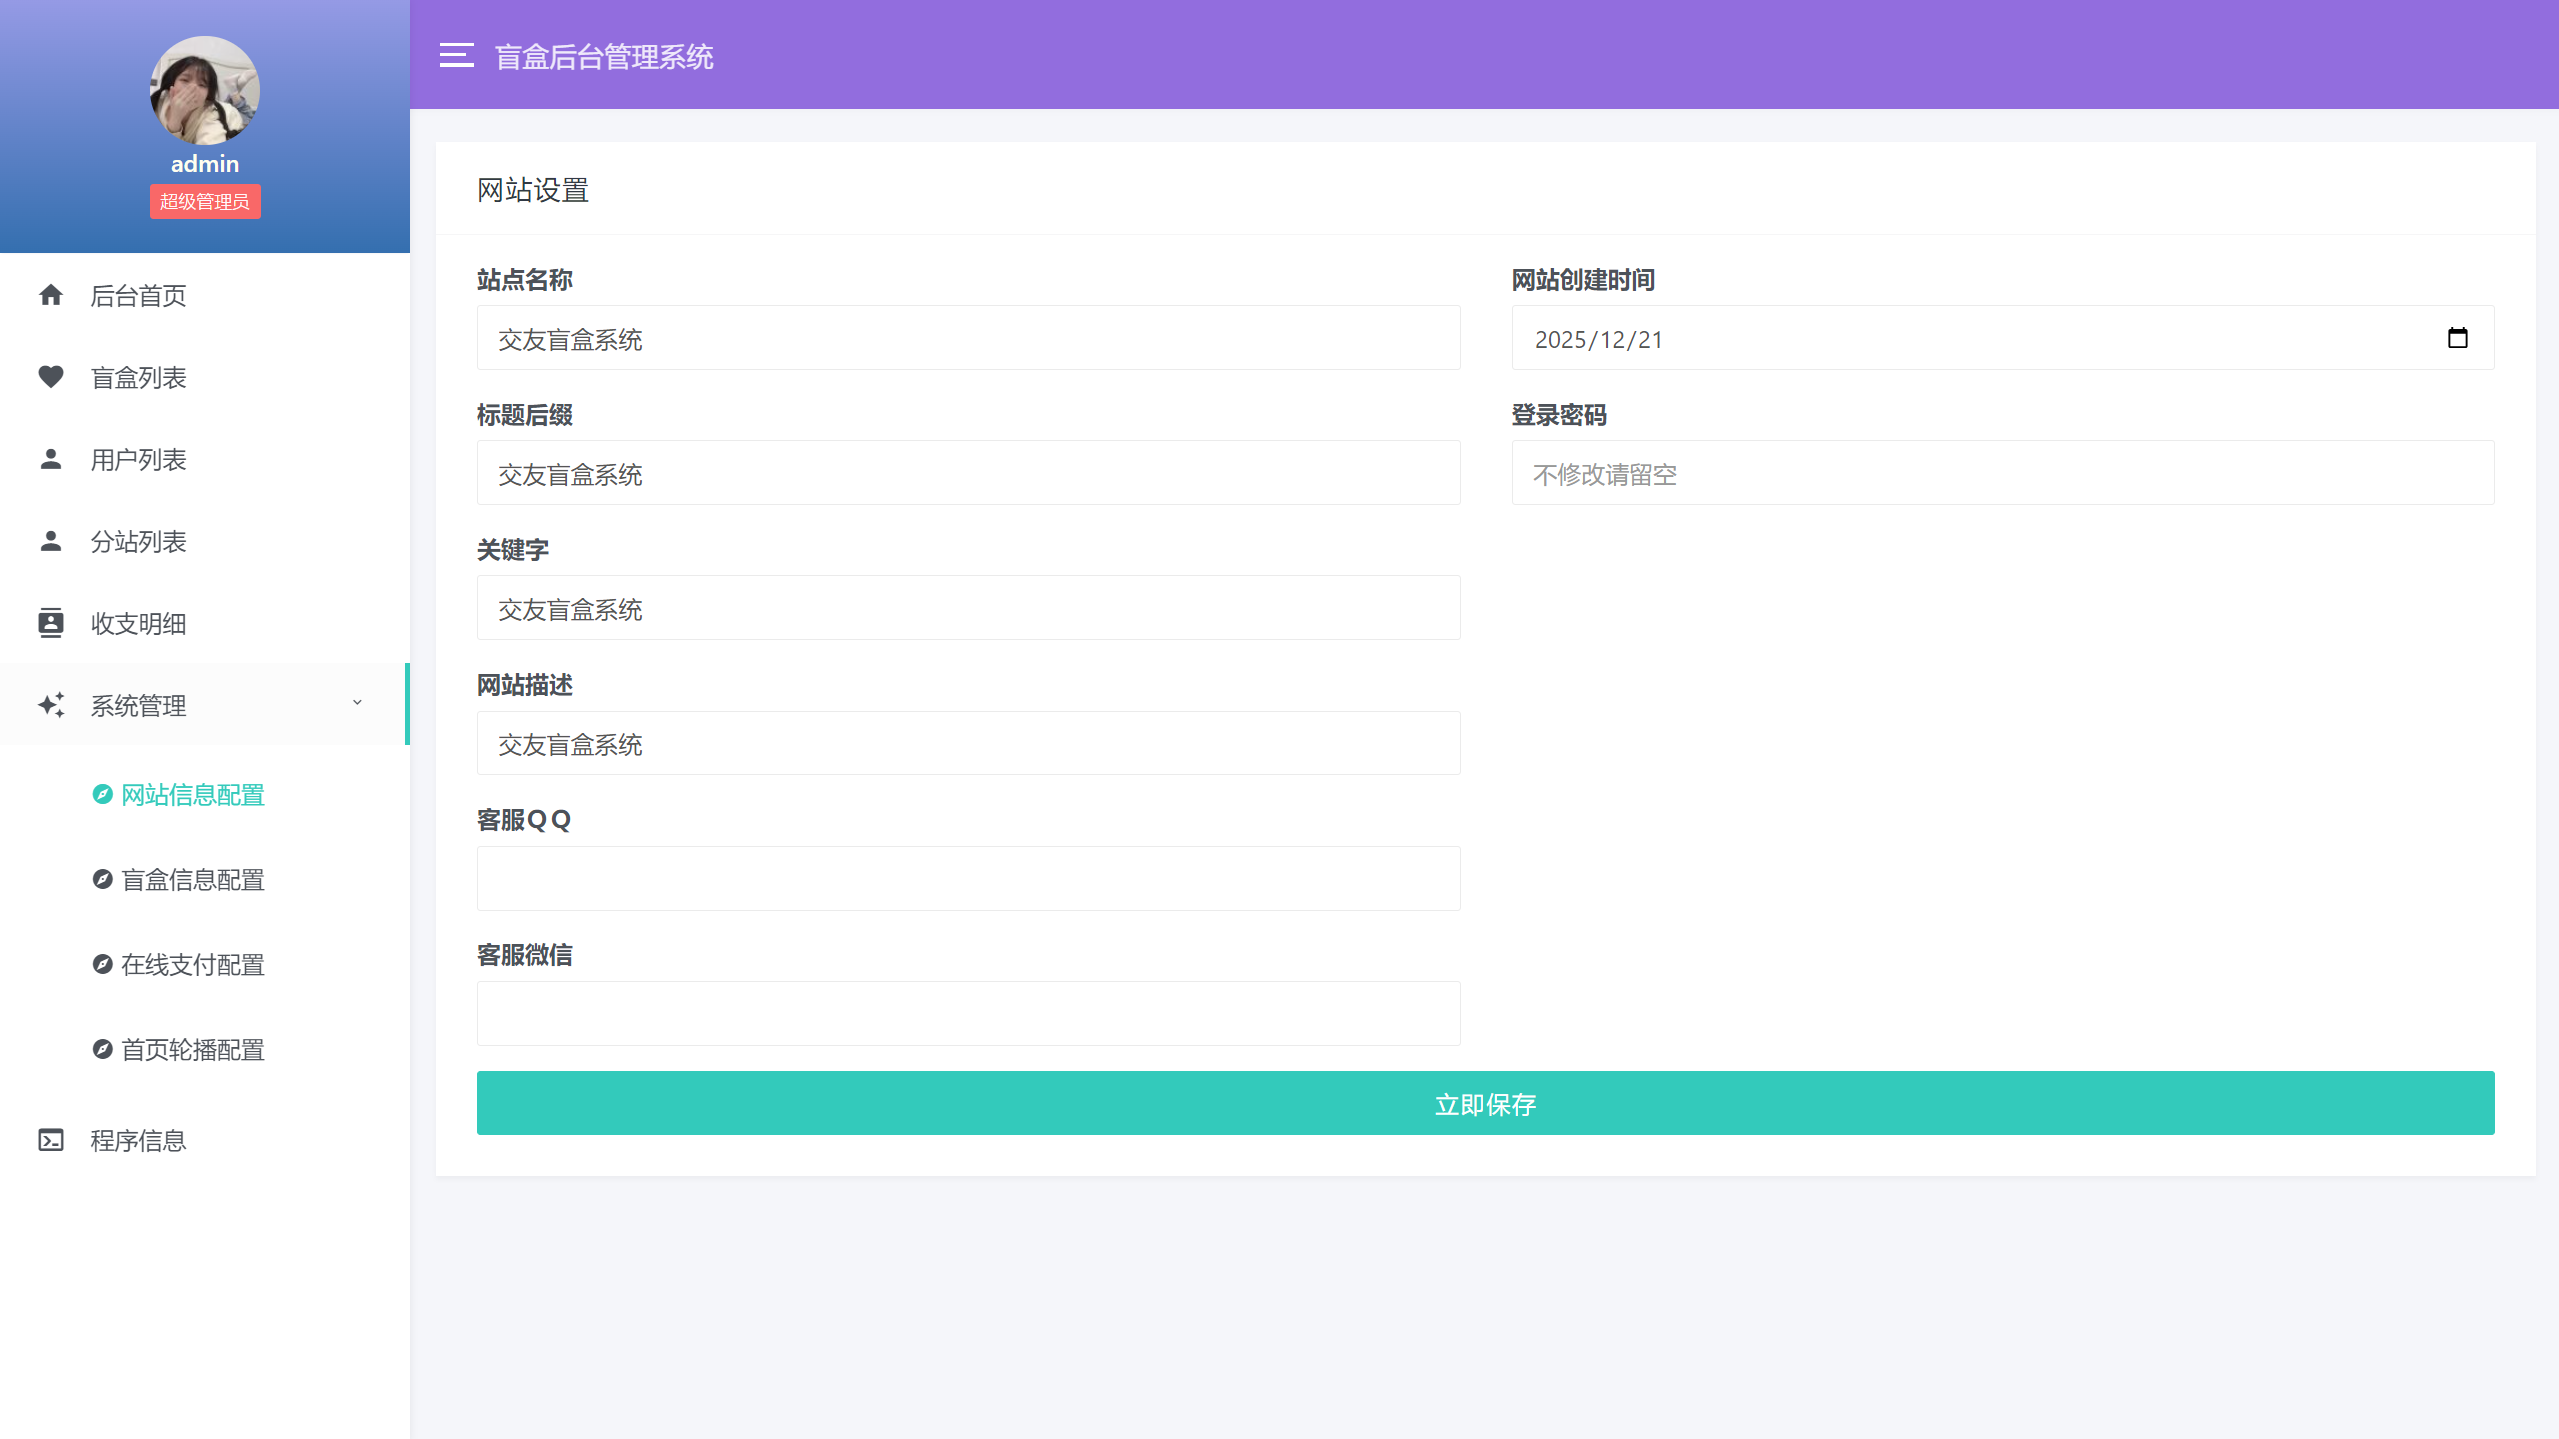Click the sparkle icon beside 系统管理
This screenshot has width=2559, height=1439.
tap(52, 705)
